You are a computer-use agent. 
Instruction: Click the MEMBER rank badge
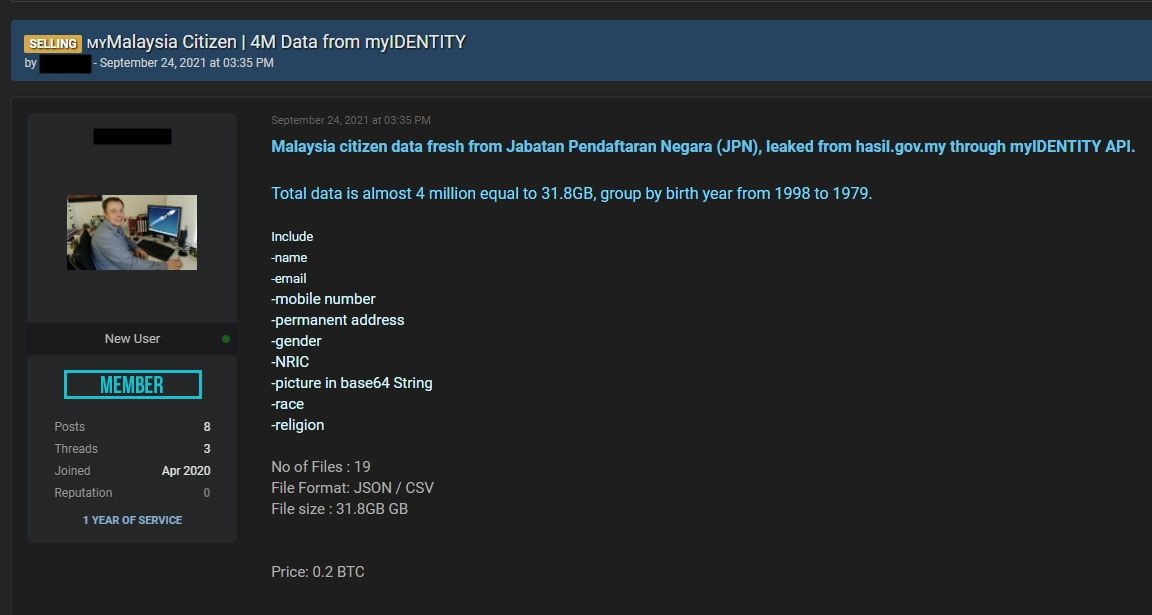[x=132, y=385]
